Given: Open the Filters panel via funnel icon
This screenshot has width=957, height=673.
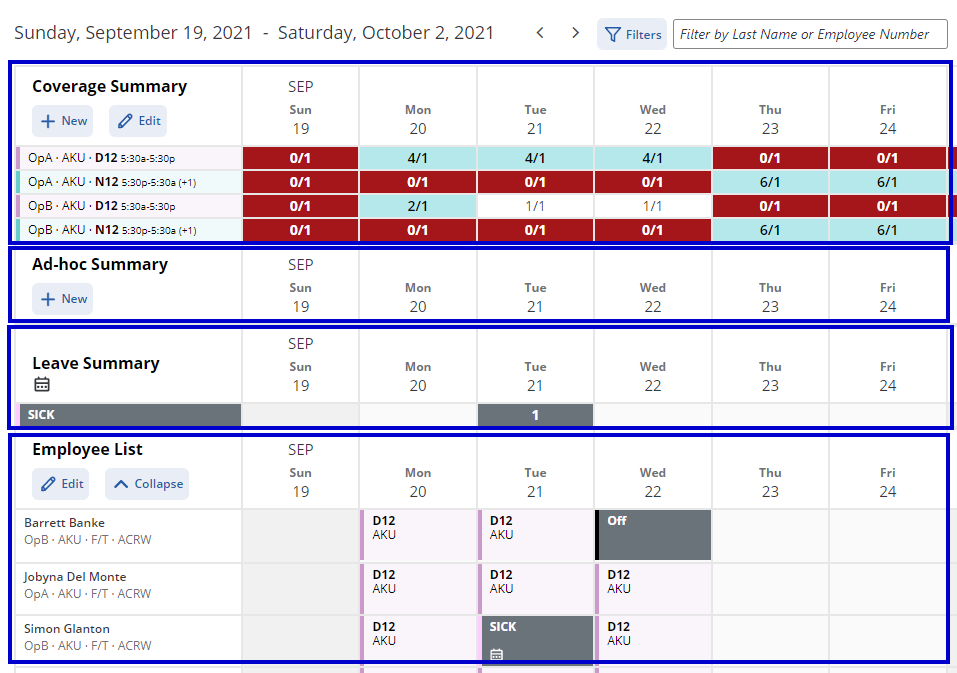Looking at the screenshot, I should (x=614, y=33).
